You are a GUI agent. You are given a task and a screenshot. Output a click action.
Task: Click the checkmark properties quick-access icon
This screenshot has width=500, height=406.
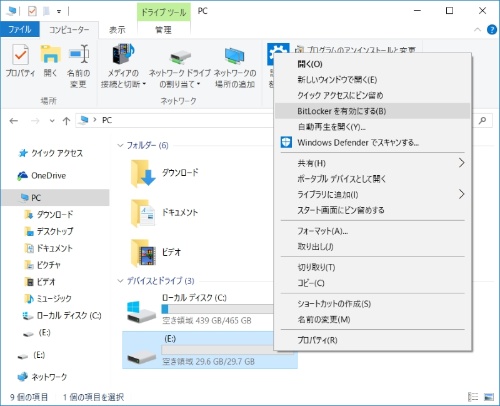click(32, 11)
